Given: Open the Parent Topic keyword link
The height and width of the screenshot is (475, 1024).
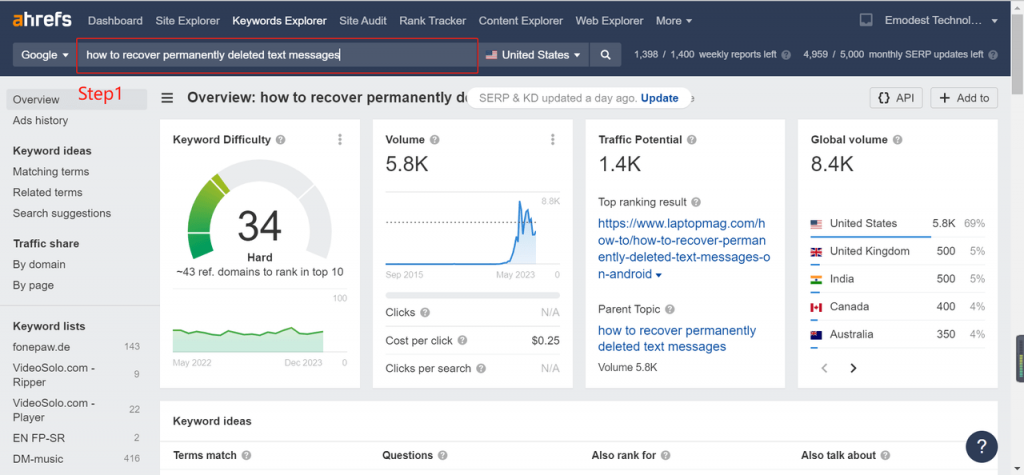Looking at the screenshot, I should coord(677,338).
